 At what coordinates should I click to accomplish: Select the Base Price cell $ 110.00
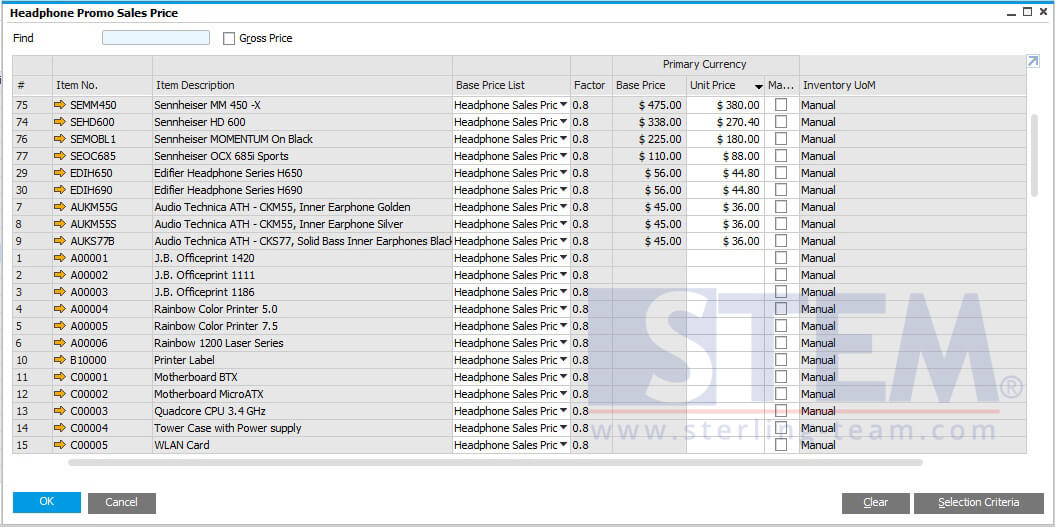click(x=649, y=156)
